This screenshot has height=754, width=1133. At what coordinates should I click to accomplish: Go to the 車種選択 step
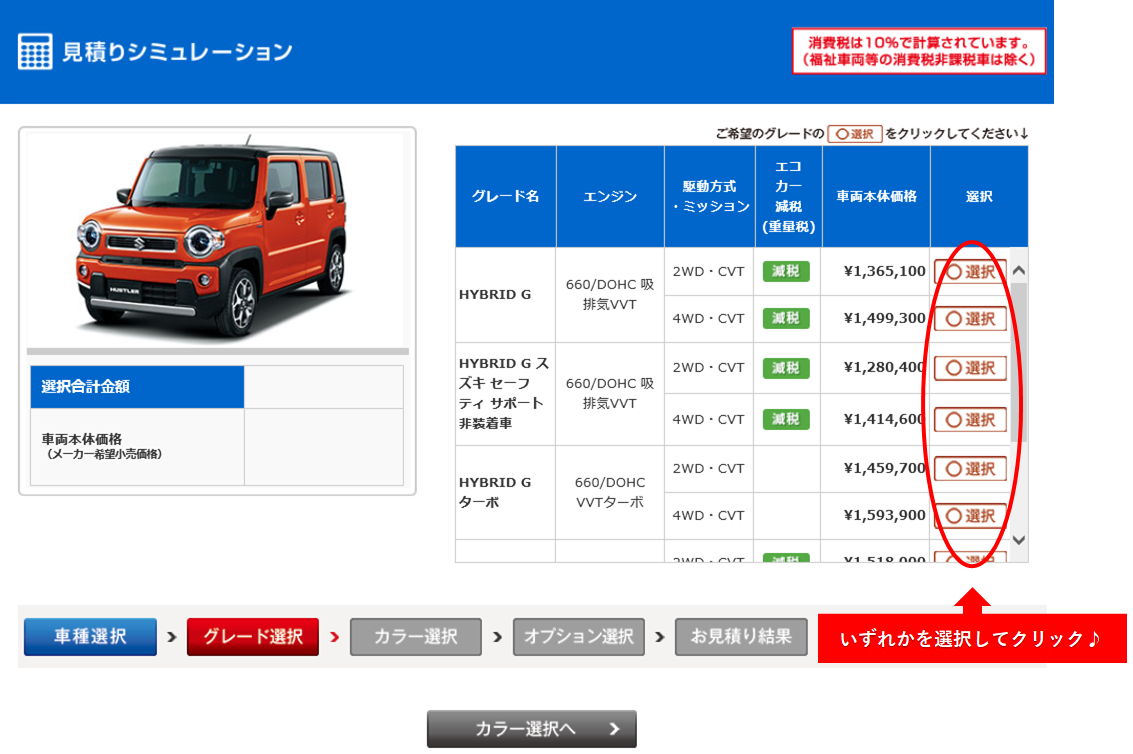pos(90,637)
